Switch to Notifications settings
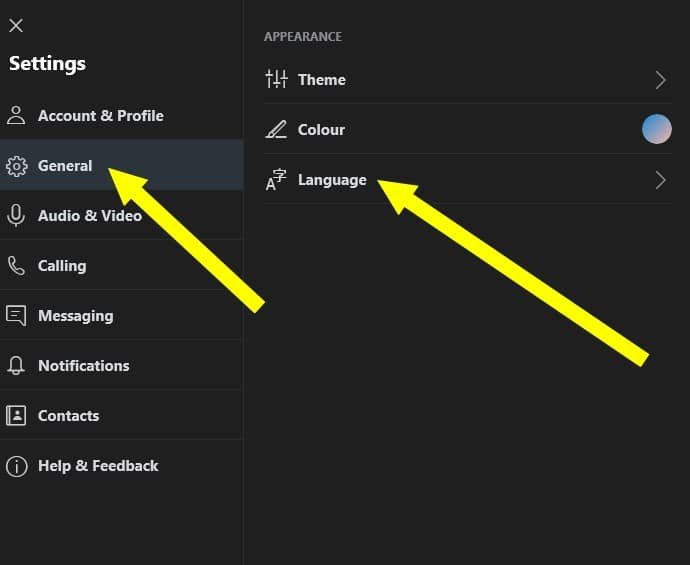Viewport: 690px width, 565px height. click(x=121, y=365)
